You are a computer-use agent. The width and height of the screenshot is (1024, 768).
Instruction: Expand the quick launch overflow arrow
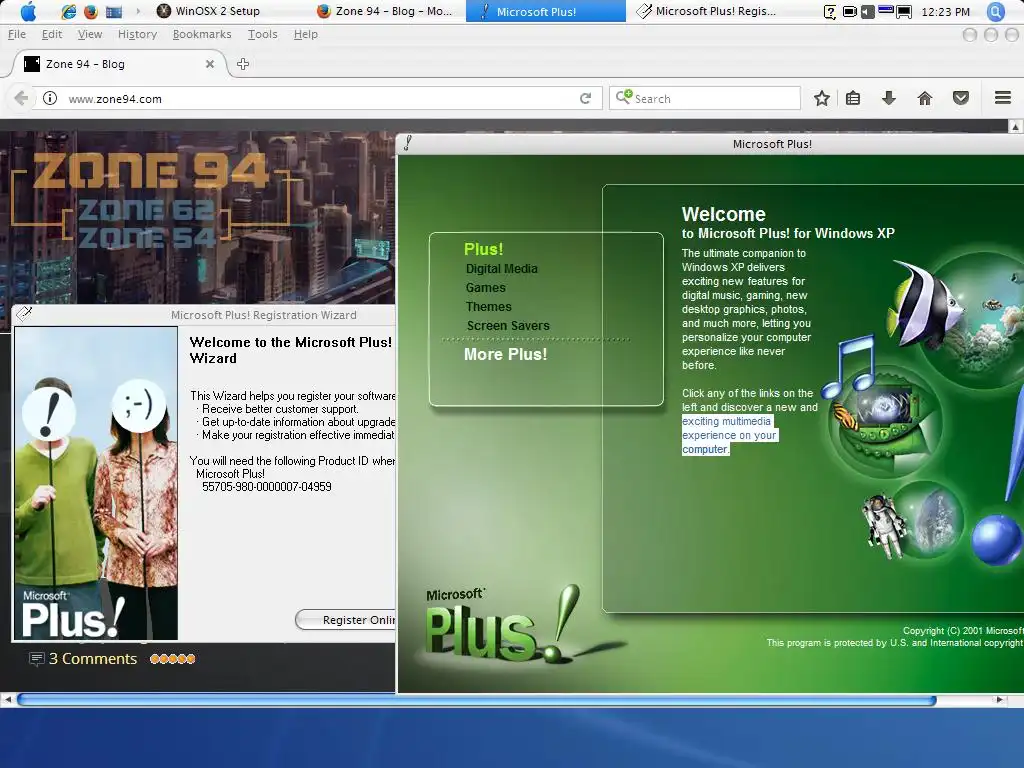pos(138,11)
